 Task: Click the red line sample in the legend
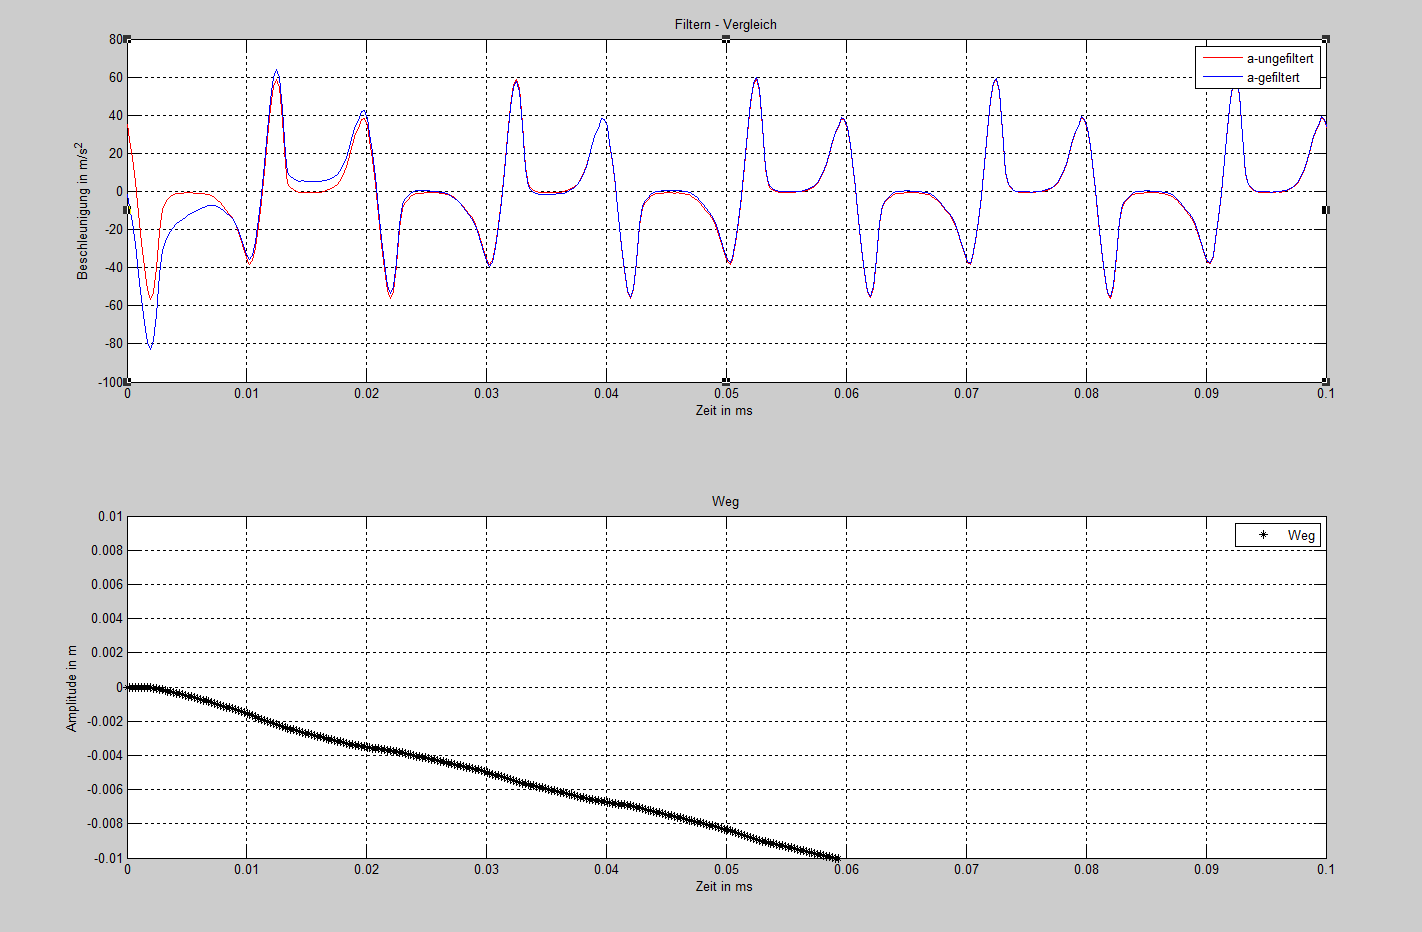pos(1221,59)
